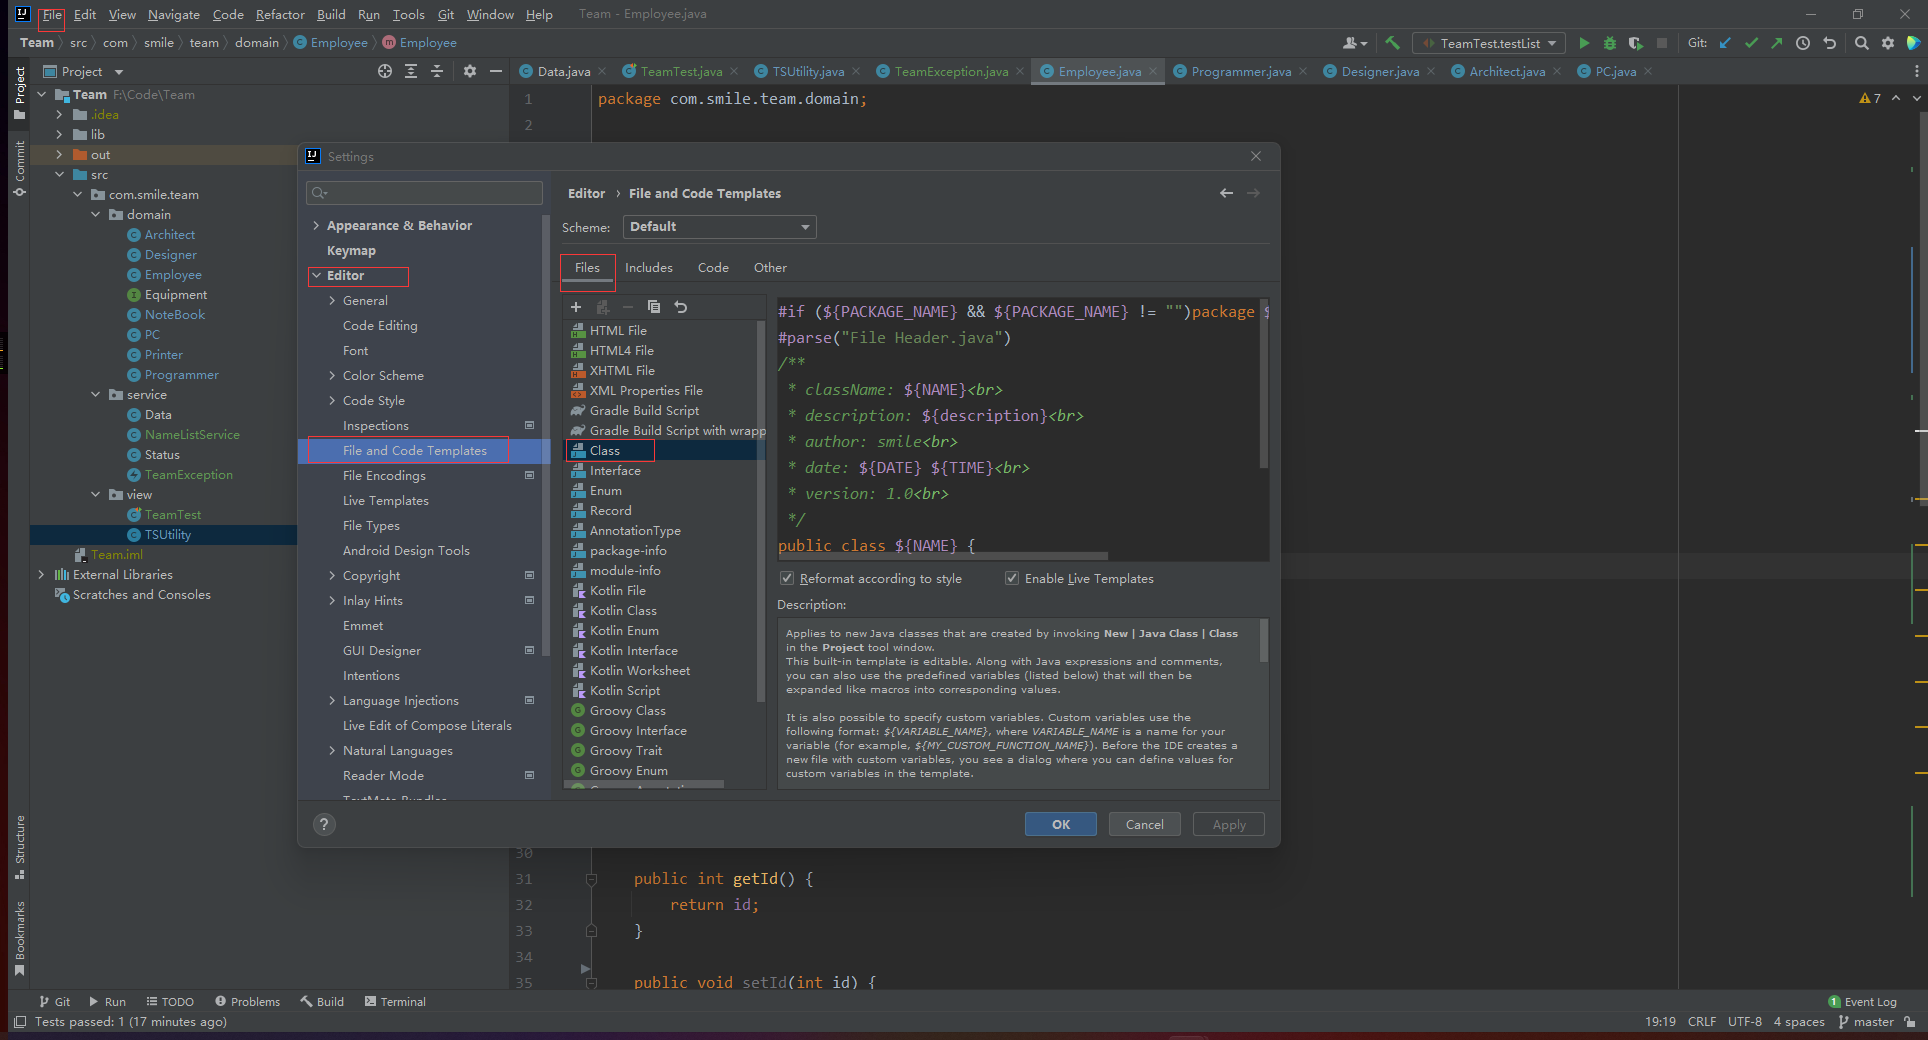Open the TeamTest.testList run configuration dropdown
The height and width of the screenshot is (1040, 1928).
point(1489,43)
